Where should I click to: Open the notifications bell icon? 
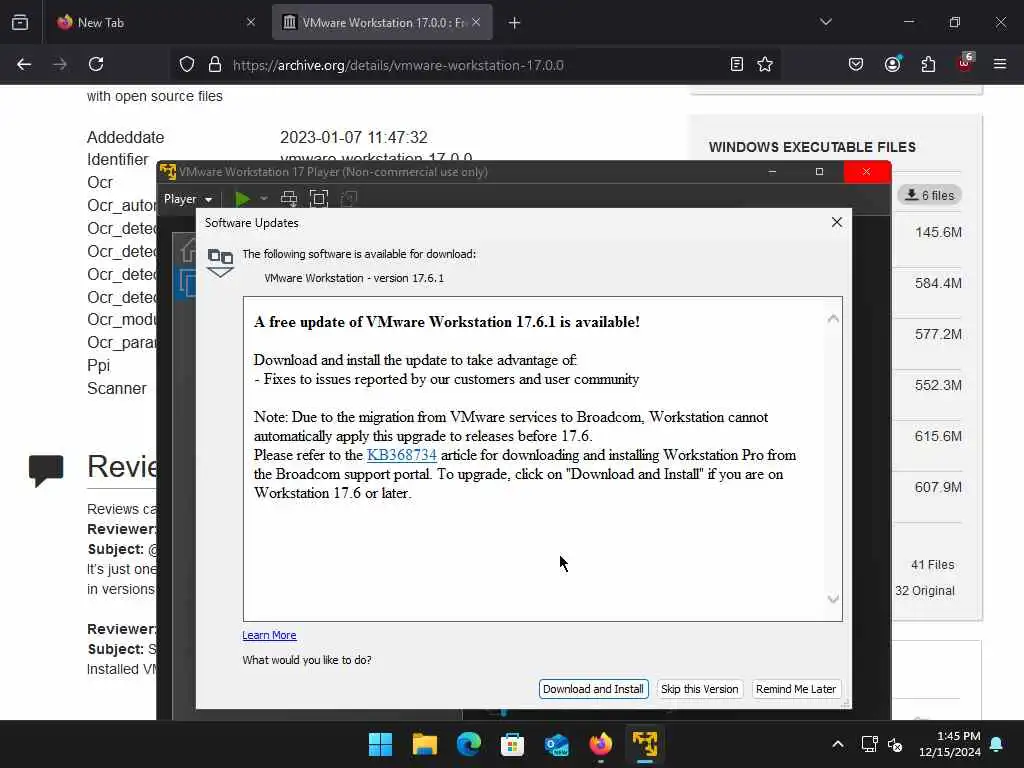point(997,744)
